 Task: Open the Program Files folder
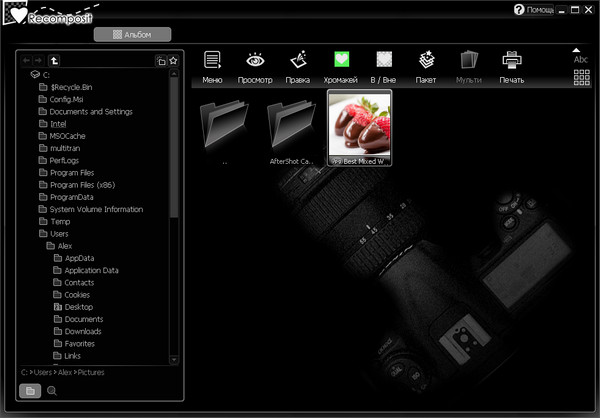tap(66, 173)
